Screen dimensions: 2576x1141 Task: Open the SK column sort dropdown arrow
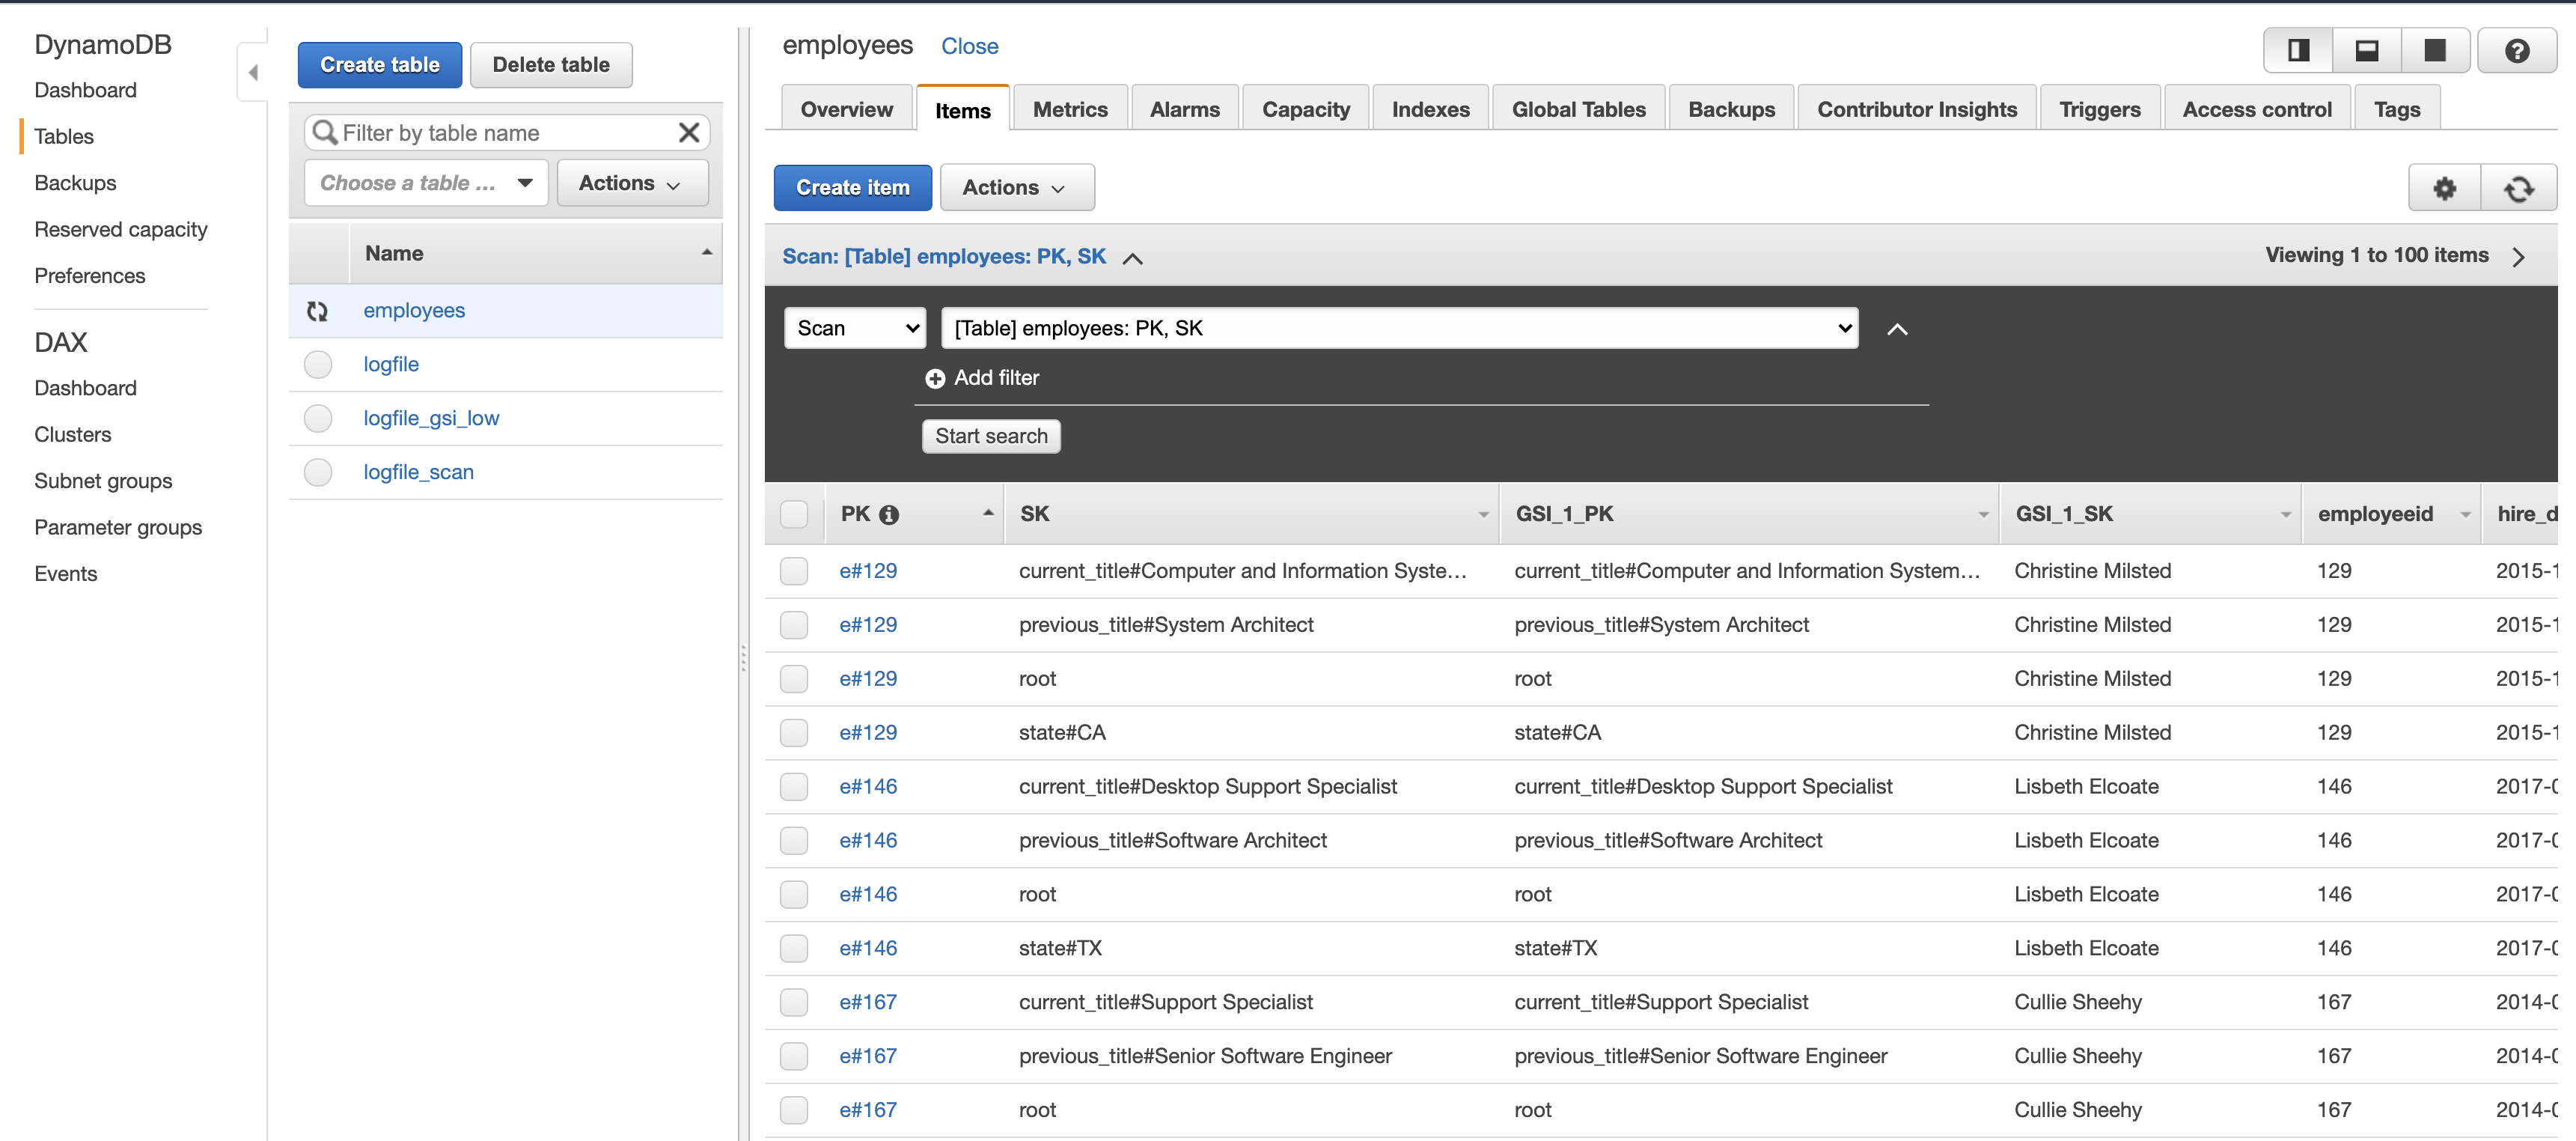click(1484, 515)
